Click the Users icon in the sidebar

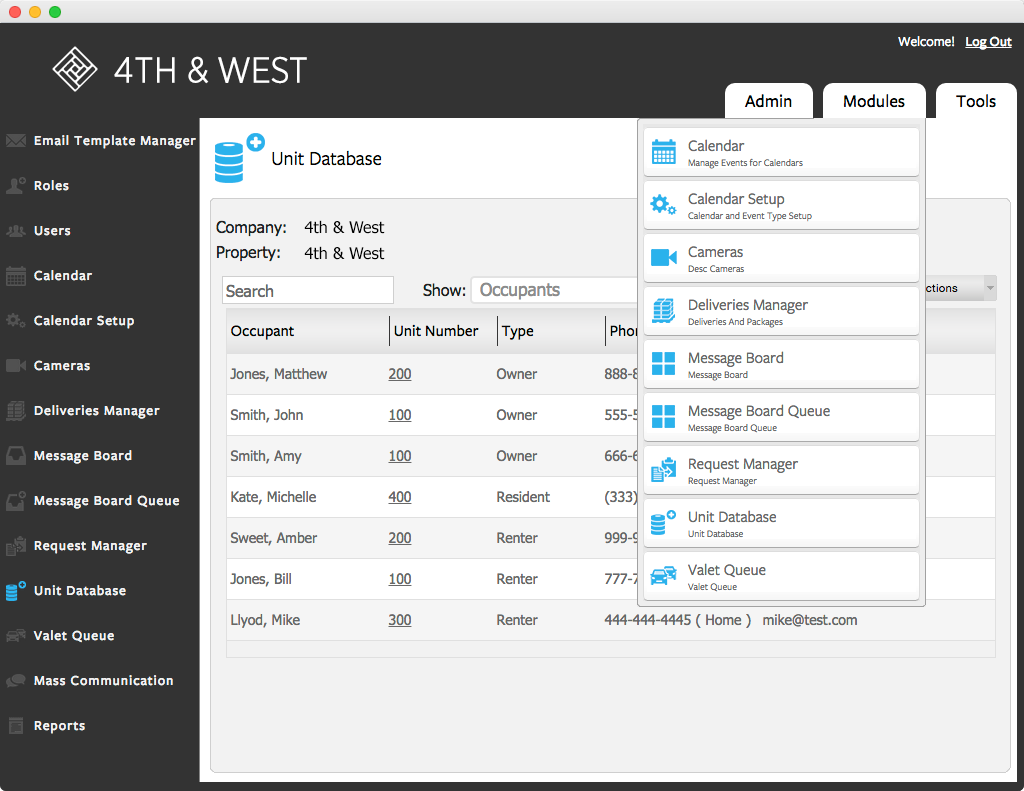click(x=15, y=230)
